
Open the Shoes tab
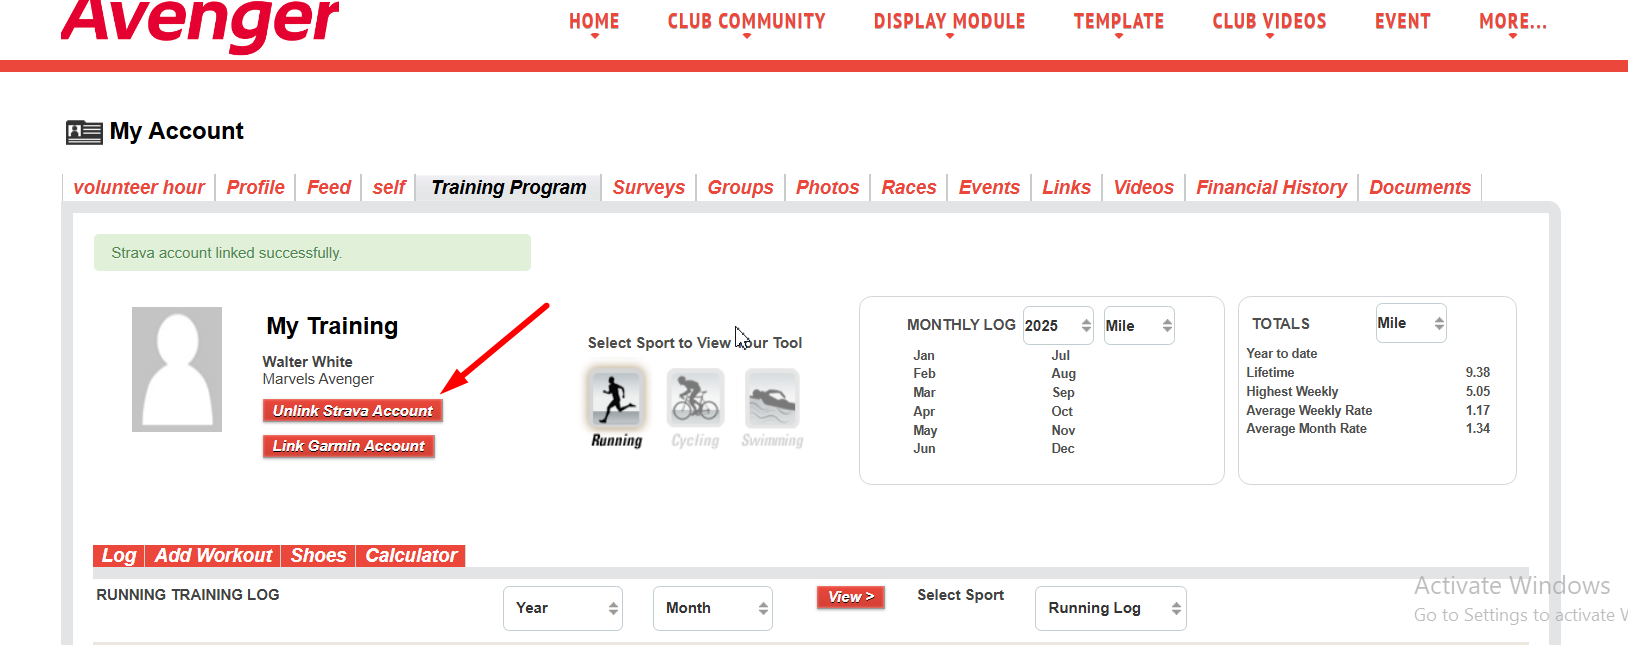coord(318,556)
